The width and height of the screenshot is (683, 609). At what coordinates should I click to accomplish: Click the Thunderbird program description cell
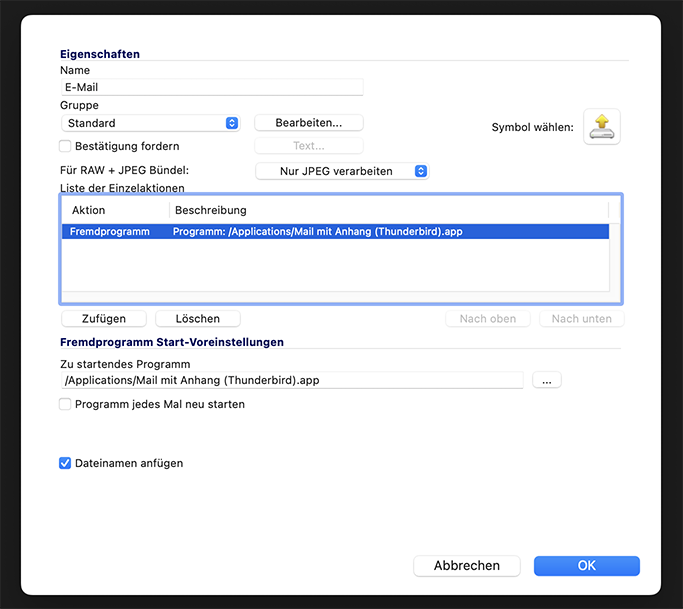(x=318, y=231)
